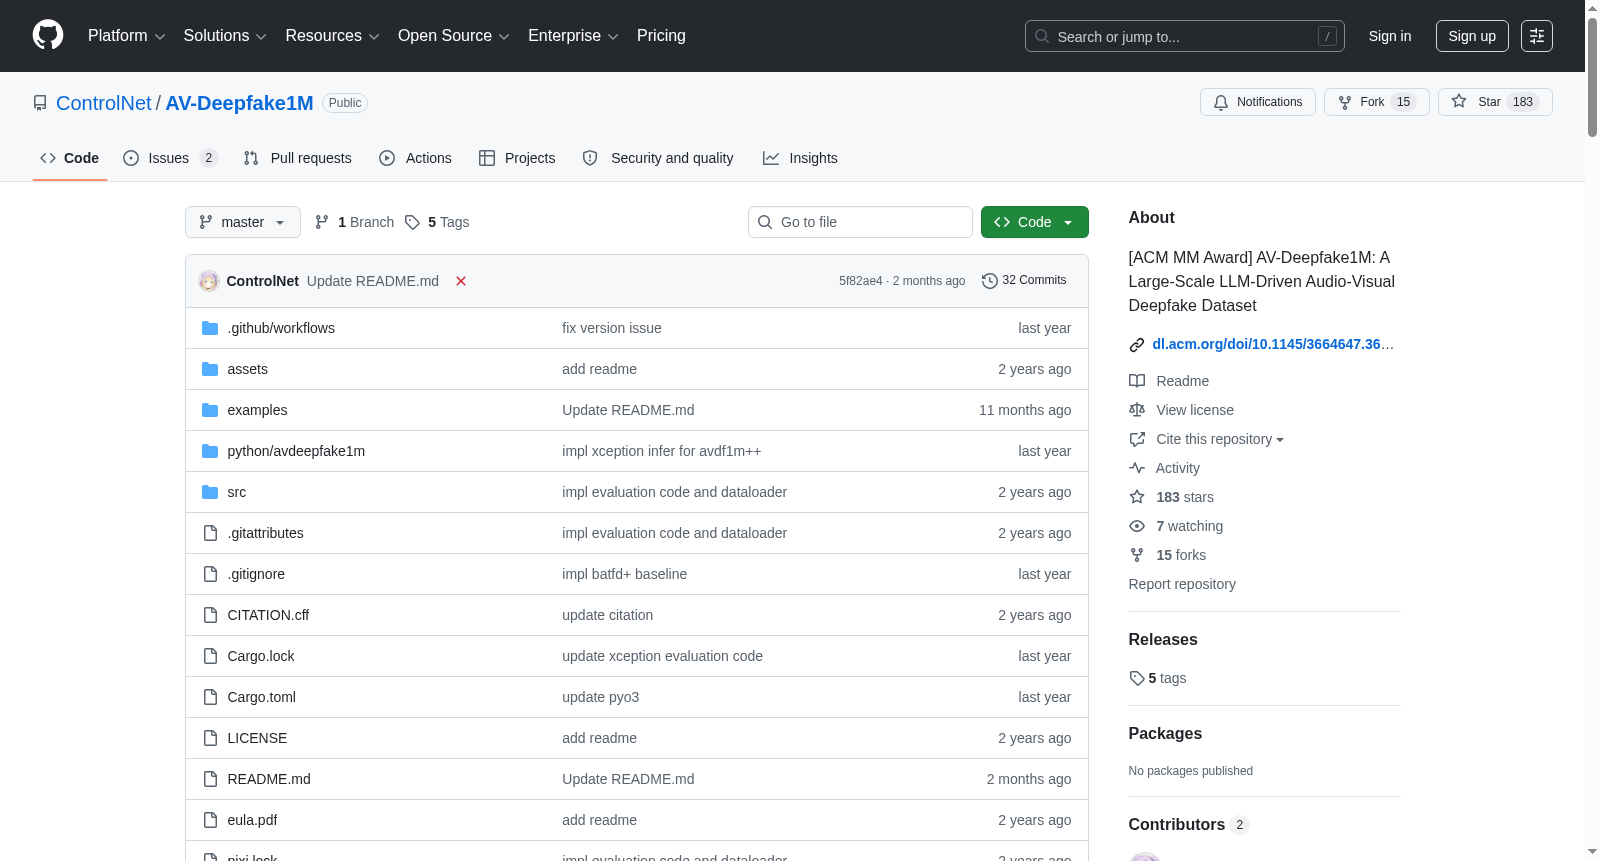Image resolution: width=1600 pixels, height=861 pixels.
Task: Click the GitHub logo icon
Action: tap(48, 36)
